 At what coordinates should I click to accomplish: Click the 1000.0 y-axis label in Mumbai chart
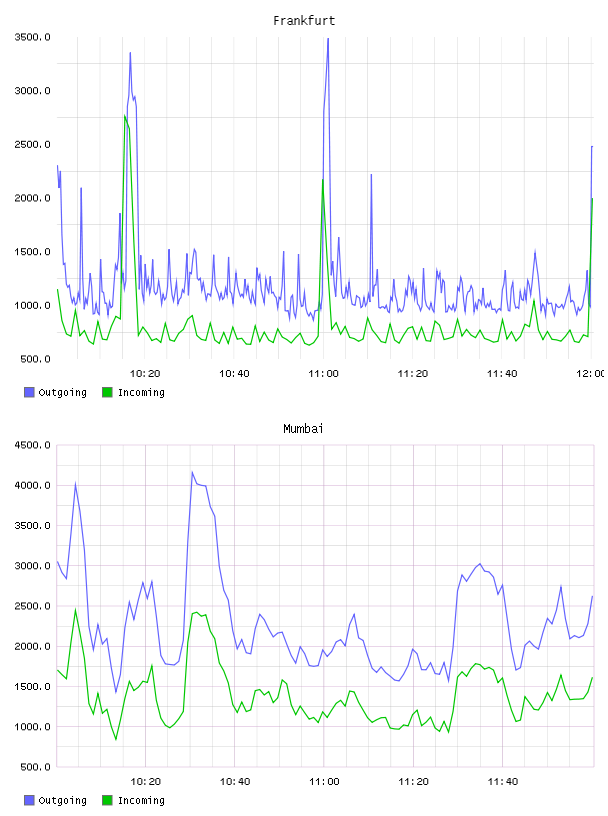tap(33, 726)
